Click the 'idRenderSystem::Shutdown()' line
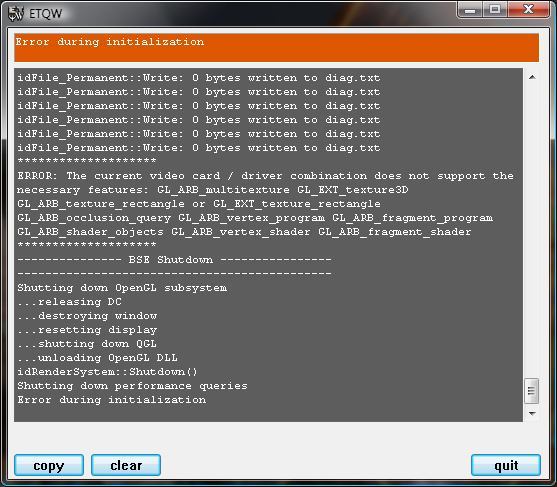This screenshot has width=557, height=487. (x=107, y=372)
